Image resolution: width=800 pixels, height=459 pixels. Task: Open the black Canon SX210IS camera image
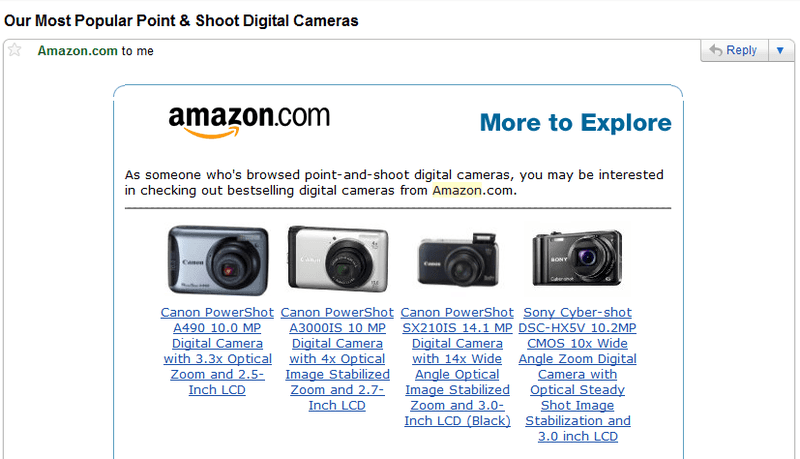(458, 260)
